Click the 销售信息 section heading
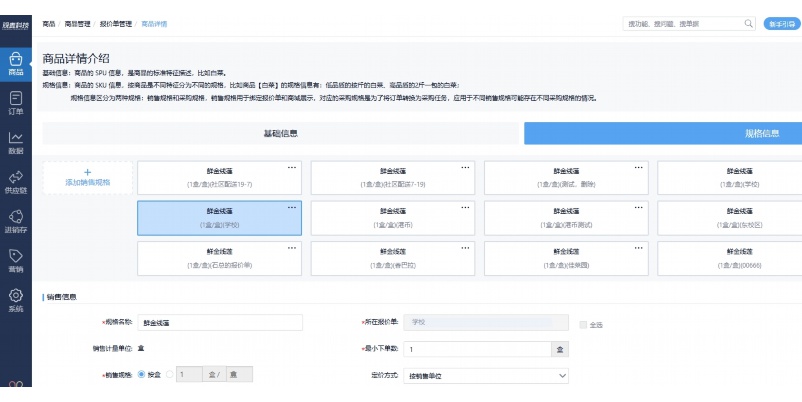This screenshot has height=402, width=802. tap(62, 297)
